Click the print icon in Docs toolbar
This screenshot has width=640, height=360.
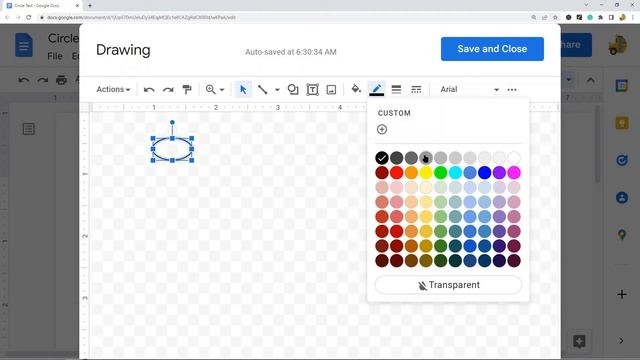click(61, 80)
